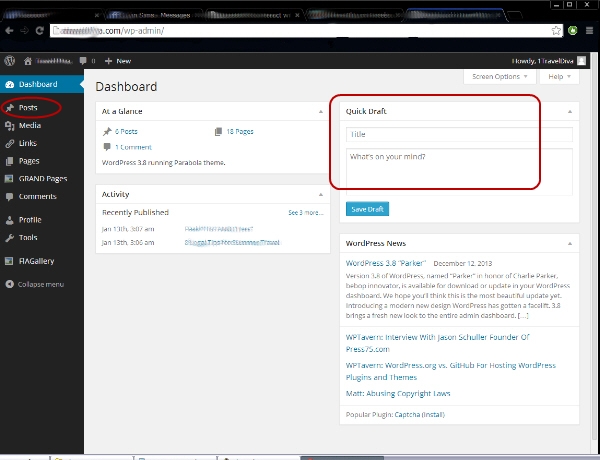This screenshot has width=600, height=460.
Task: Open WPTavern WordPress.org vs. GitHub link
Action: click(450, 371)
